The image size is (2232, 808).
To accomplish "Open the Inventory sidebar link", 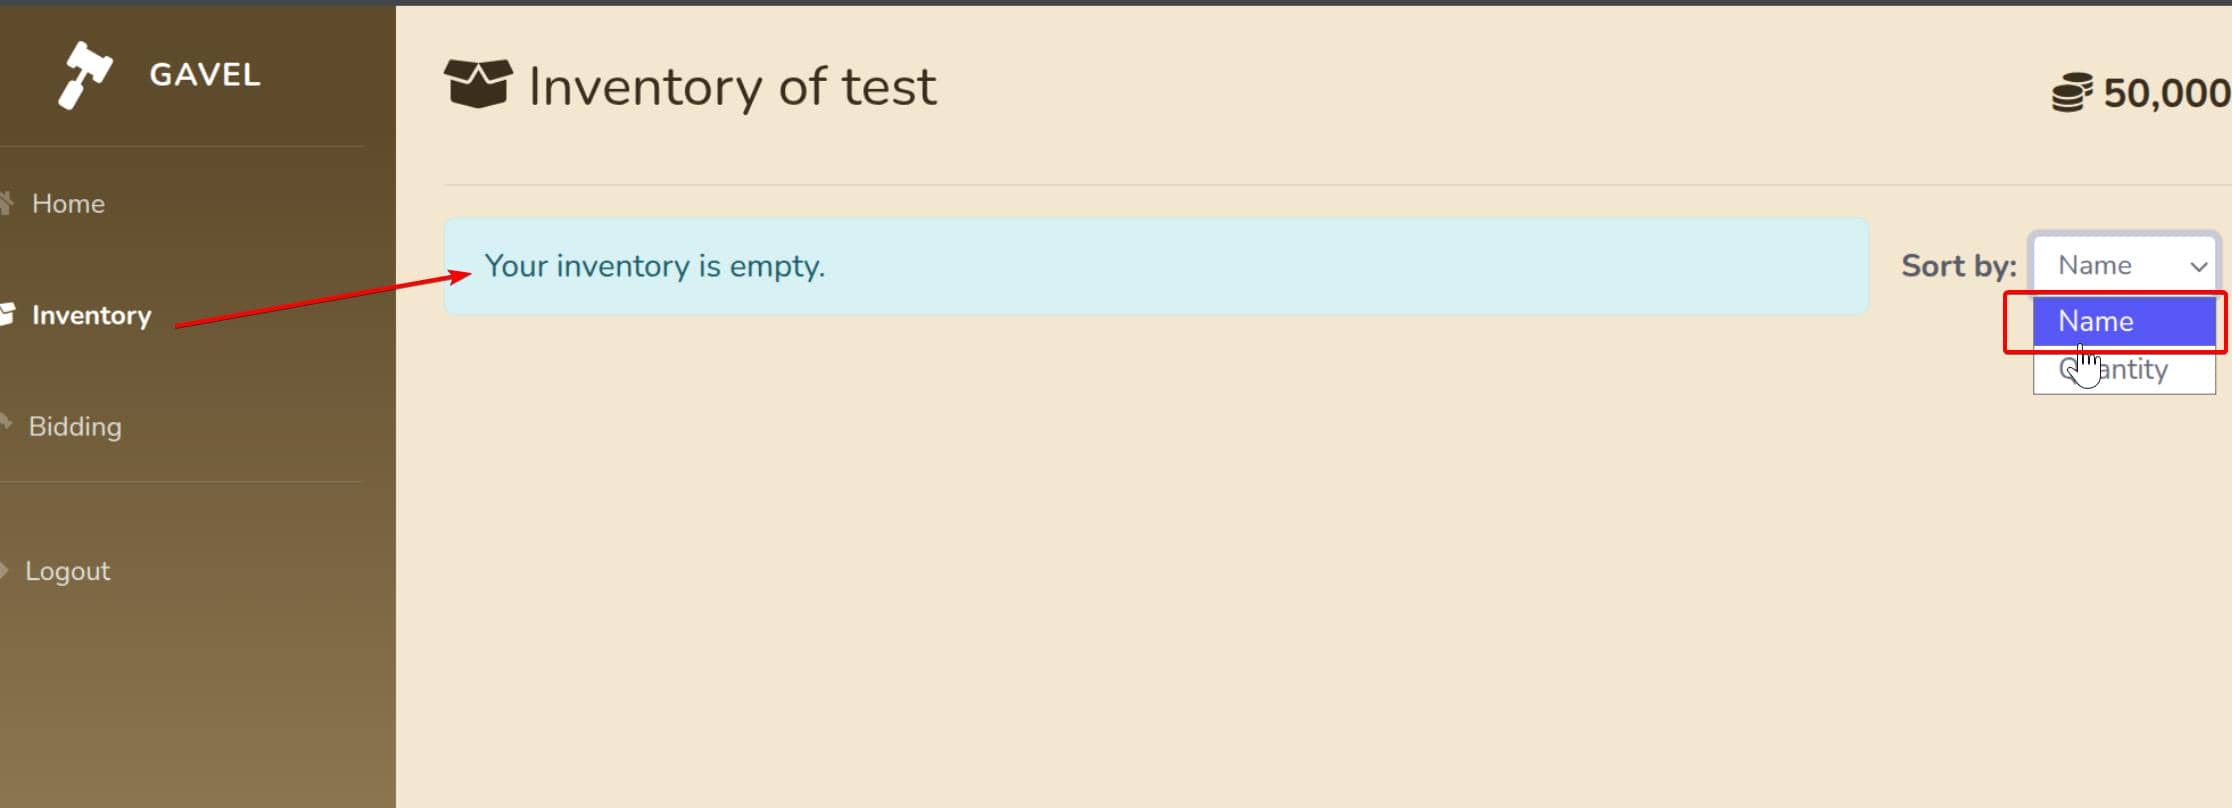I will [x=91, y=315].
